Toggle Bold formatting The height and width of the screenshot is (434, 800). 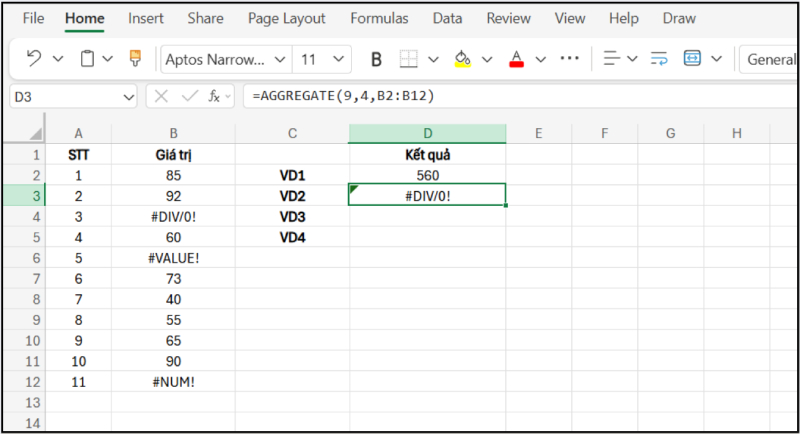(x=376, y=60)
